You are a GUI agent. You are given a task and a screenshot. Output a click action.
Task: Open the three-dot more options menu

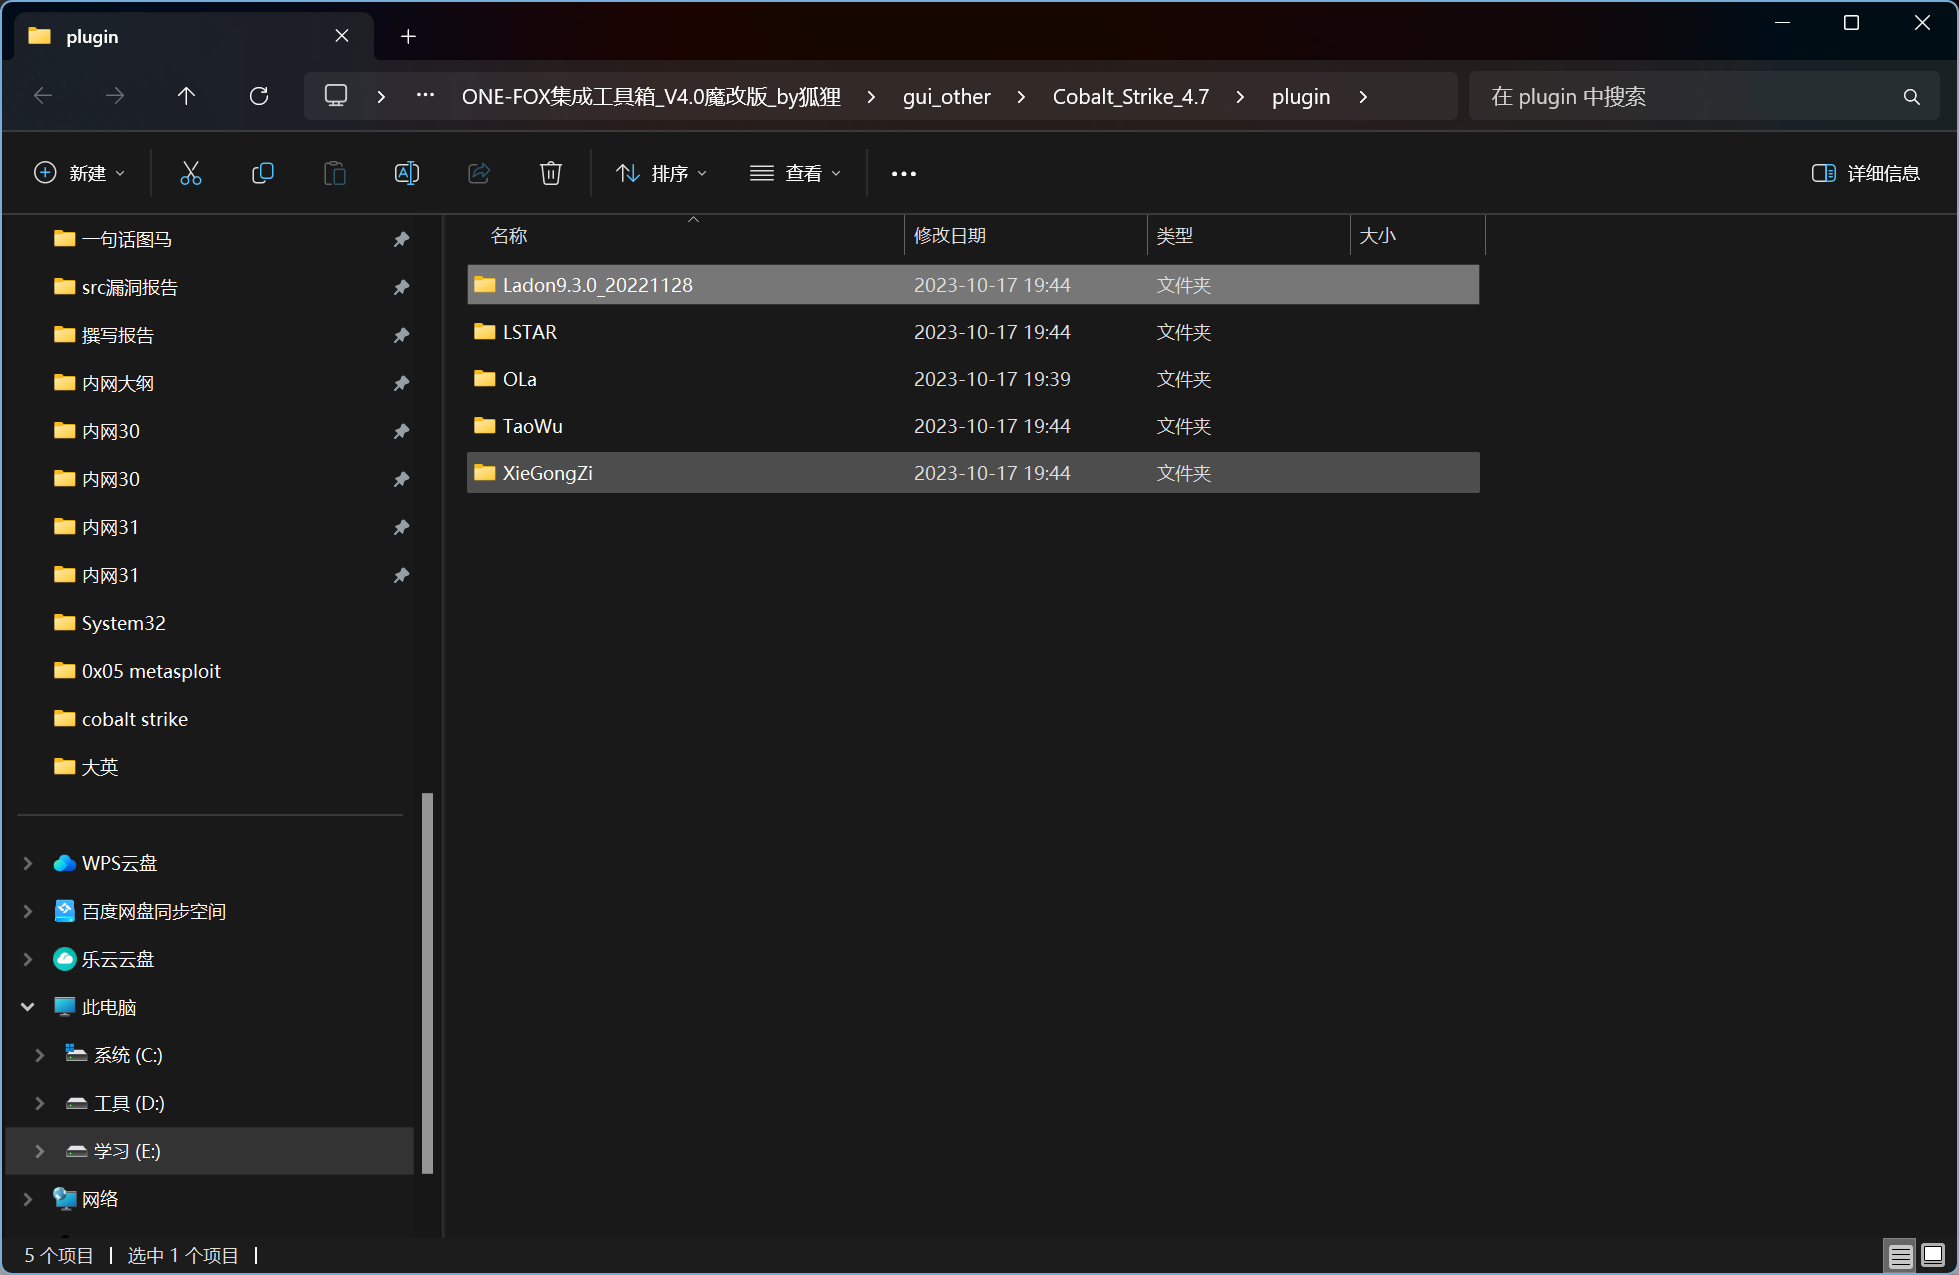pyautogui.click(x=904, y=173)
